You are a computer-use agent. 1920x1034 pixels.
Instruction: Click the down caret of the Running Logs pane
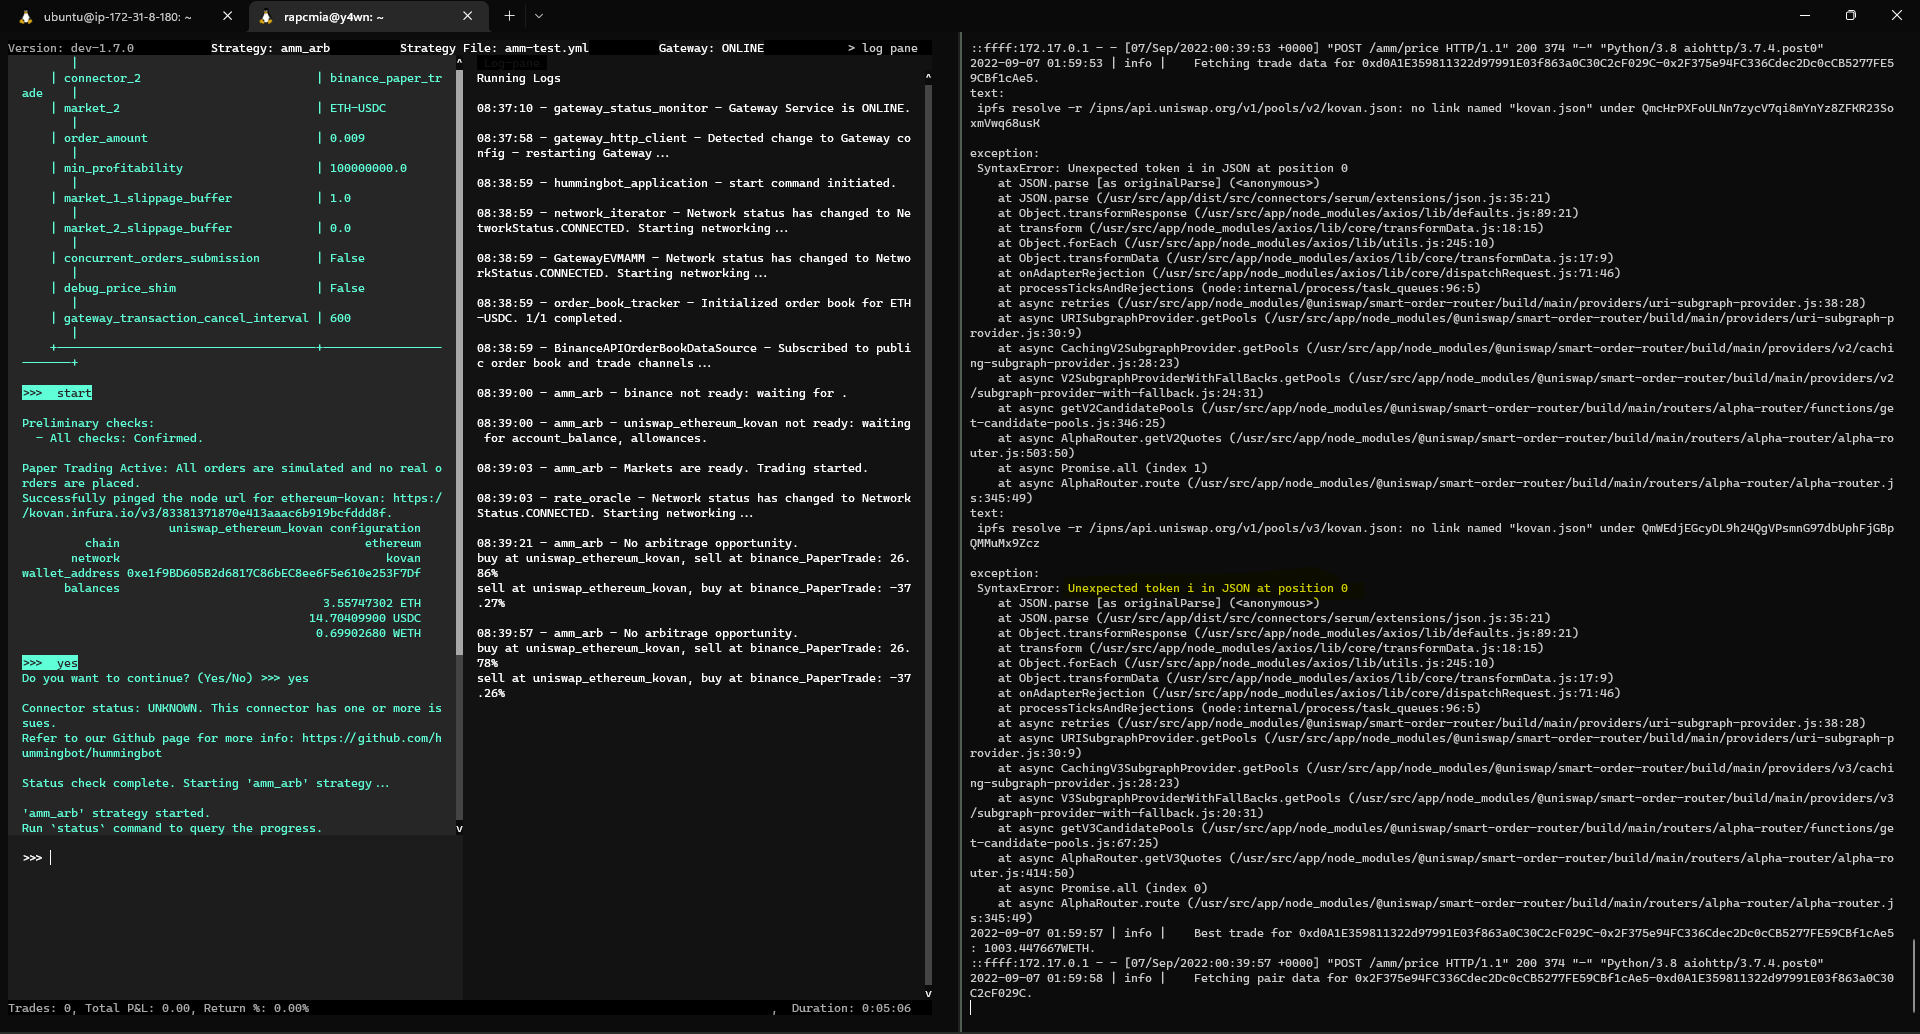[x=927, y=993]
